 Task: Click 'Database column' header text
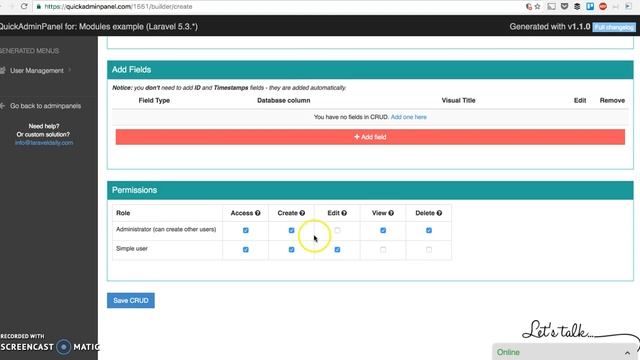tap(284, 100)
